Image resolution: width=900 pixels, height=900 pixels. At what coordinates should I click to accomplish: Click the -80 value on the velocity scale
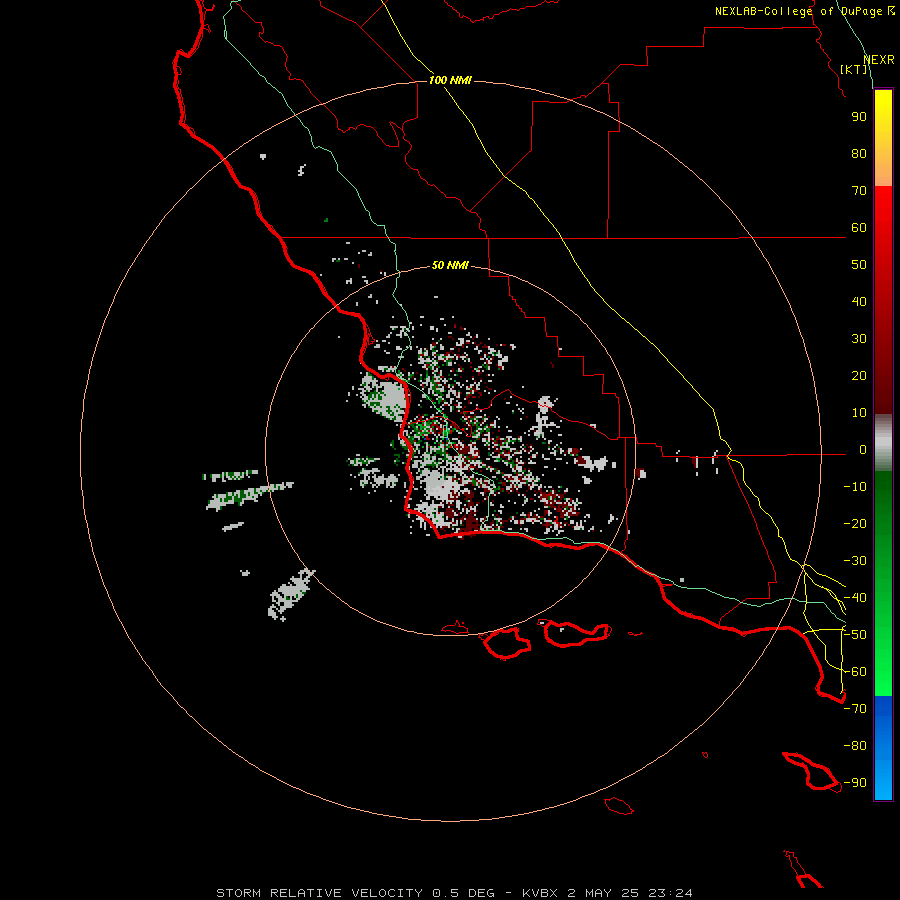coord(855,746)
